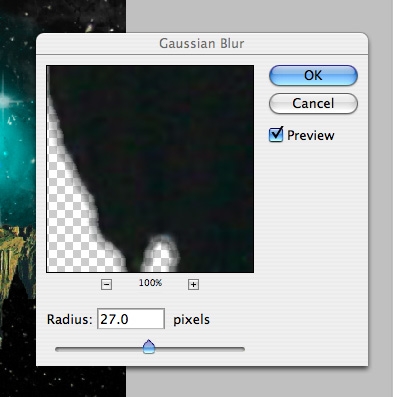
Task: Click the plus zoom-in icon under the preview
Action: [193, 285]
